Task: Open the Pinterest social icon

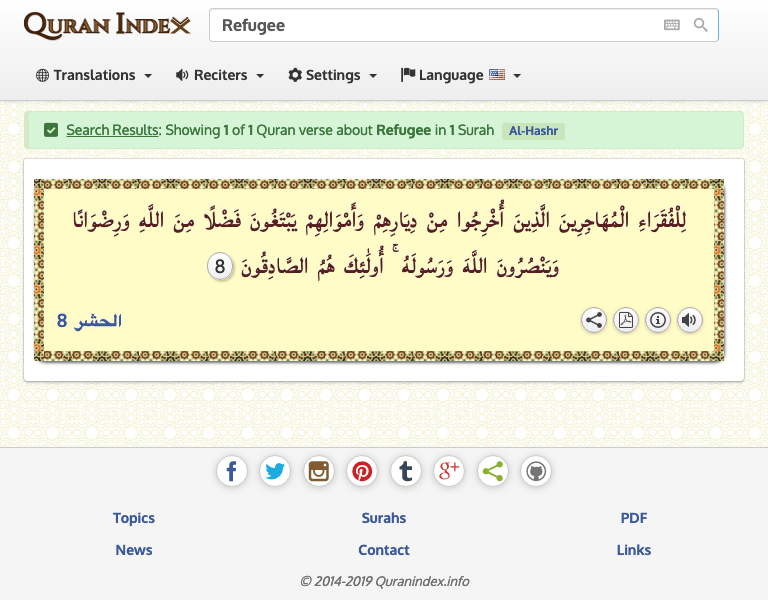Action: click(362, 471)
